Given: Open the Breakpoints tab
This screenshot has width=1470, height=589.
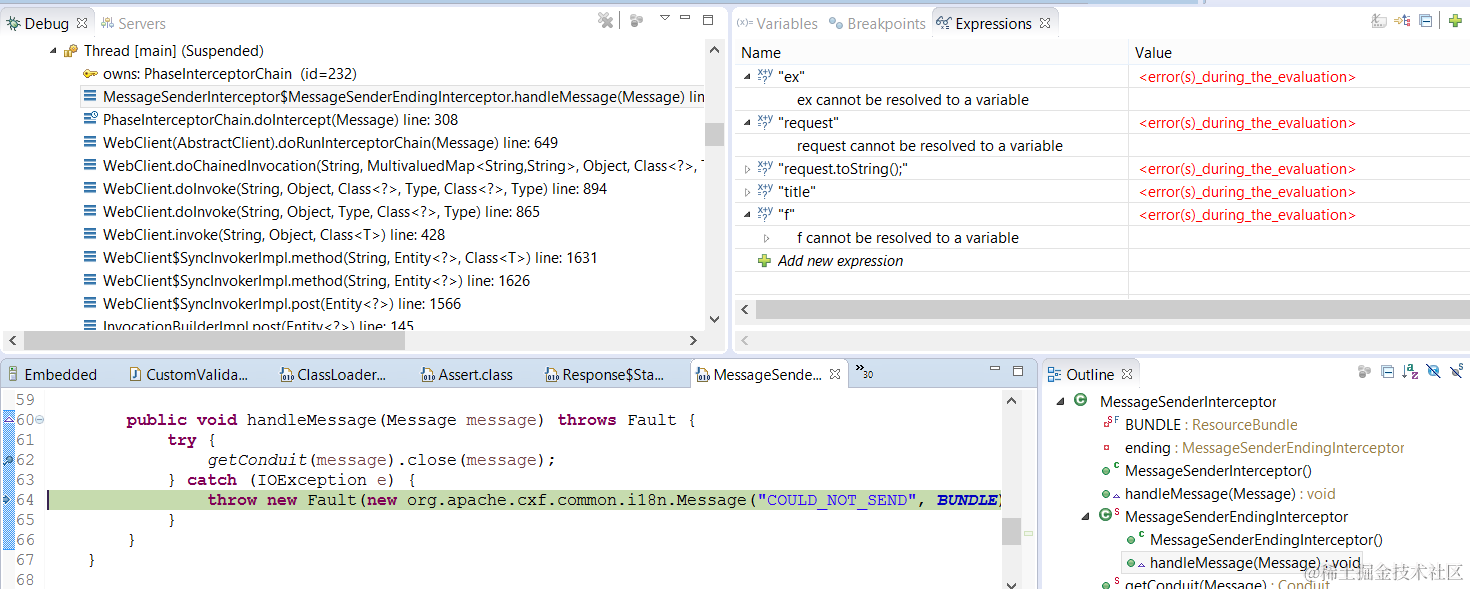Looking at the screenshot, I should 877,23.
